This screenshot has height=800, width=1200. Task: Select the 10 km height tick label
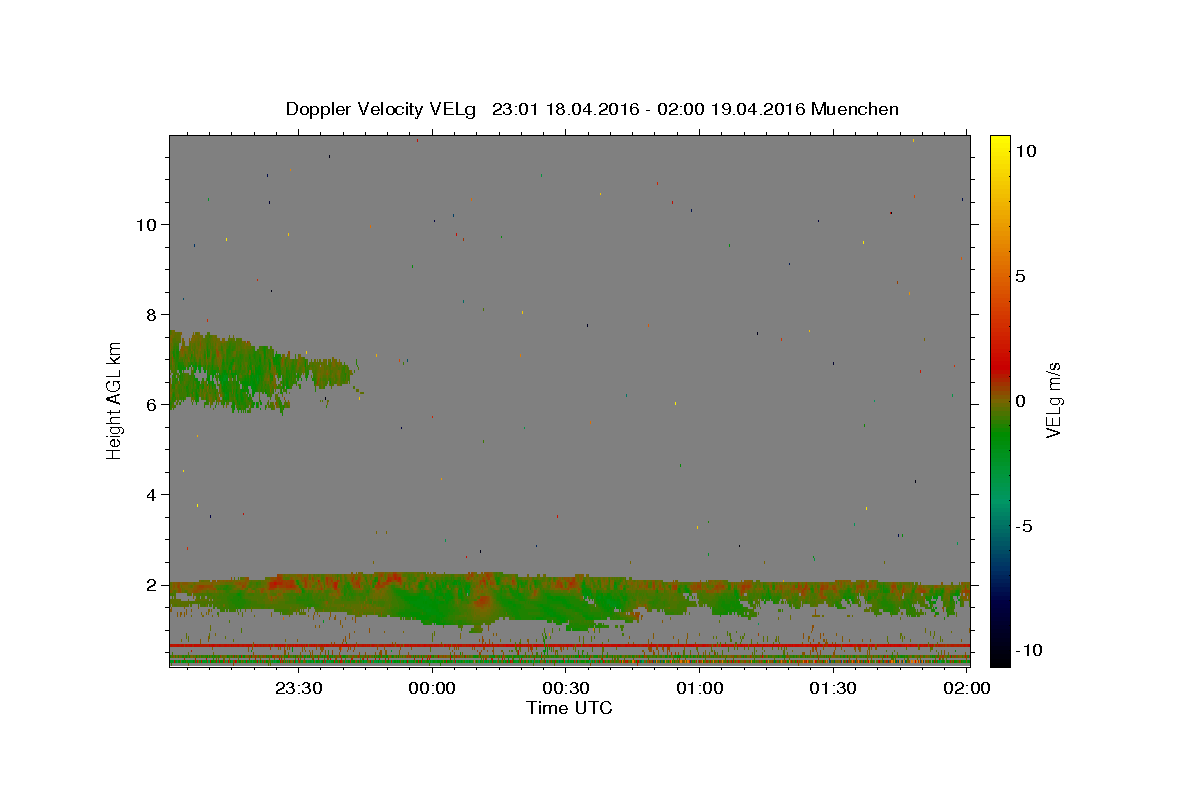(146, 224)
